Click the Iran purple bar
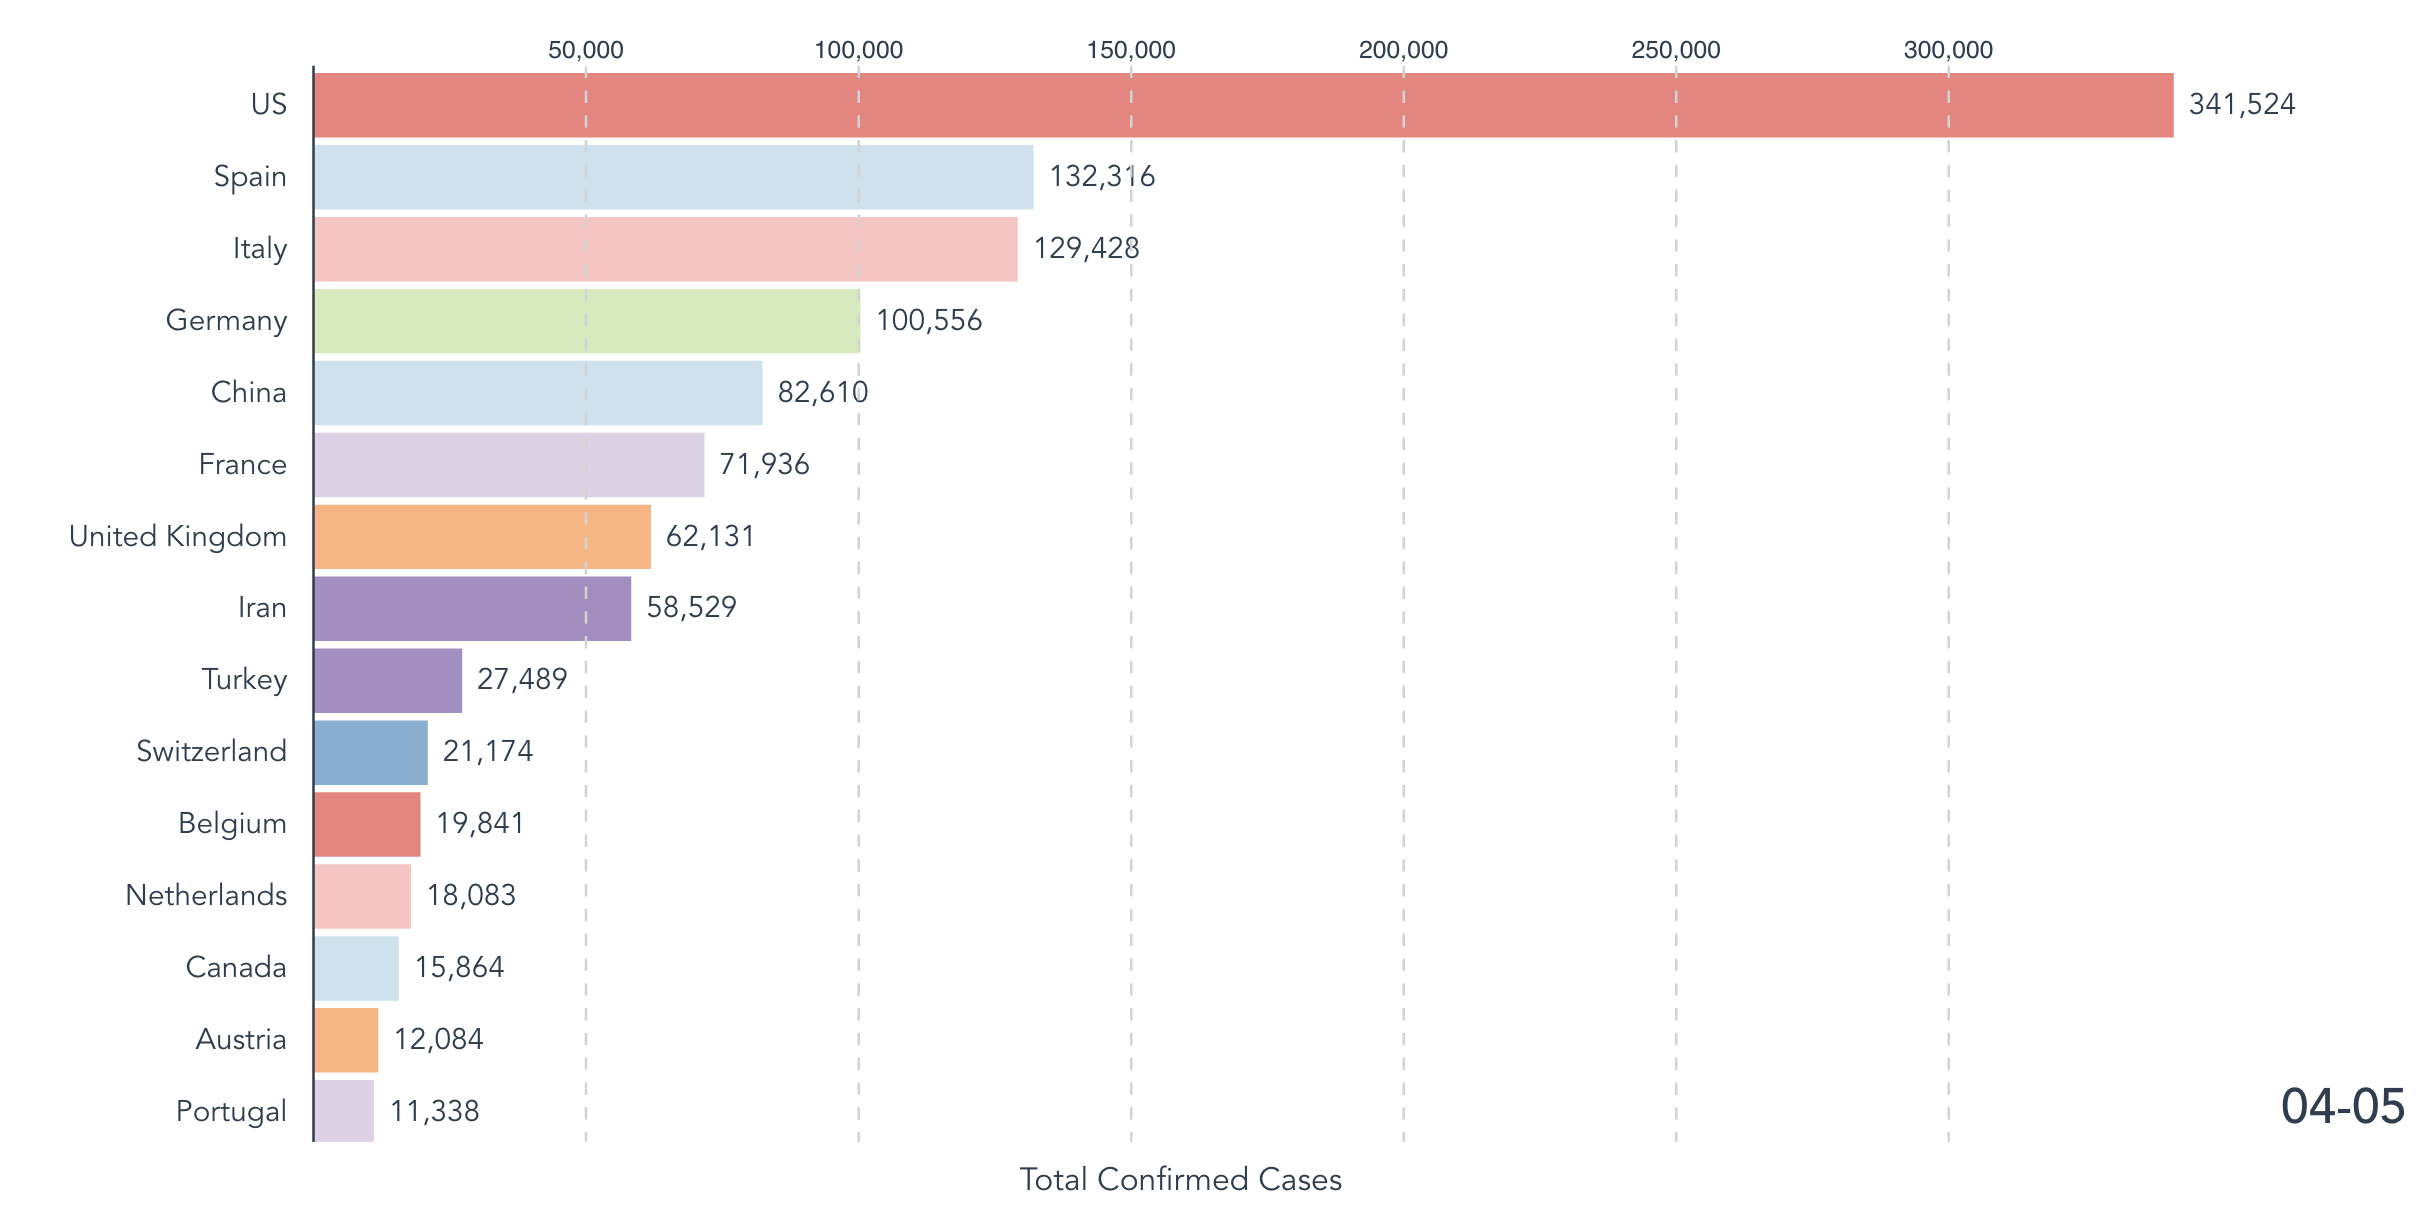The width and height of the screenshot is (2430, 1208). tap(472, 608)
